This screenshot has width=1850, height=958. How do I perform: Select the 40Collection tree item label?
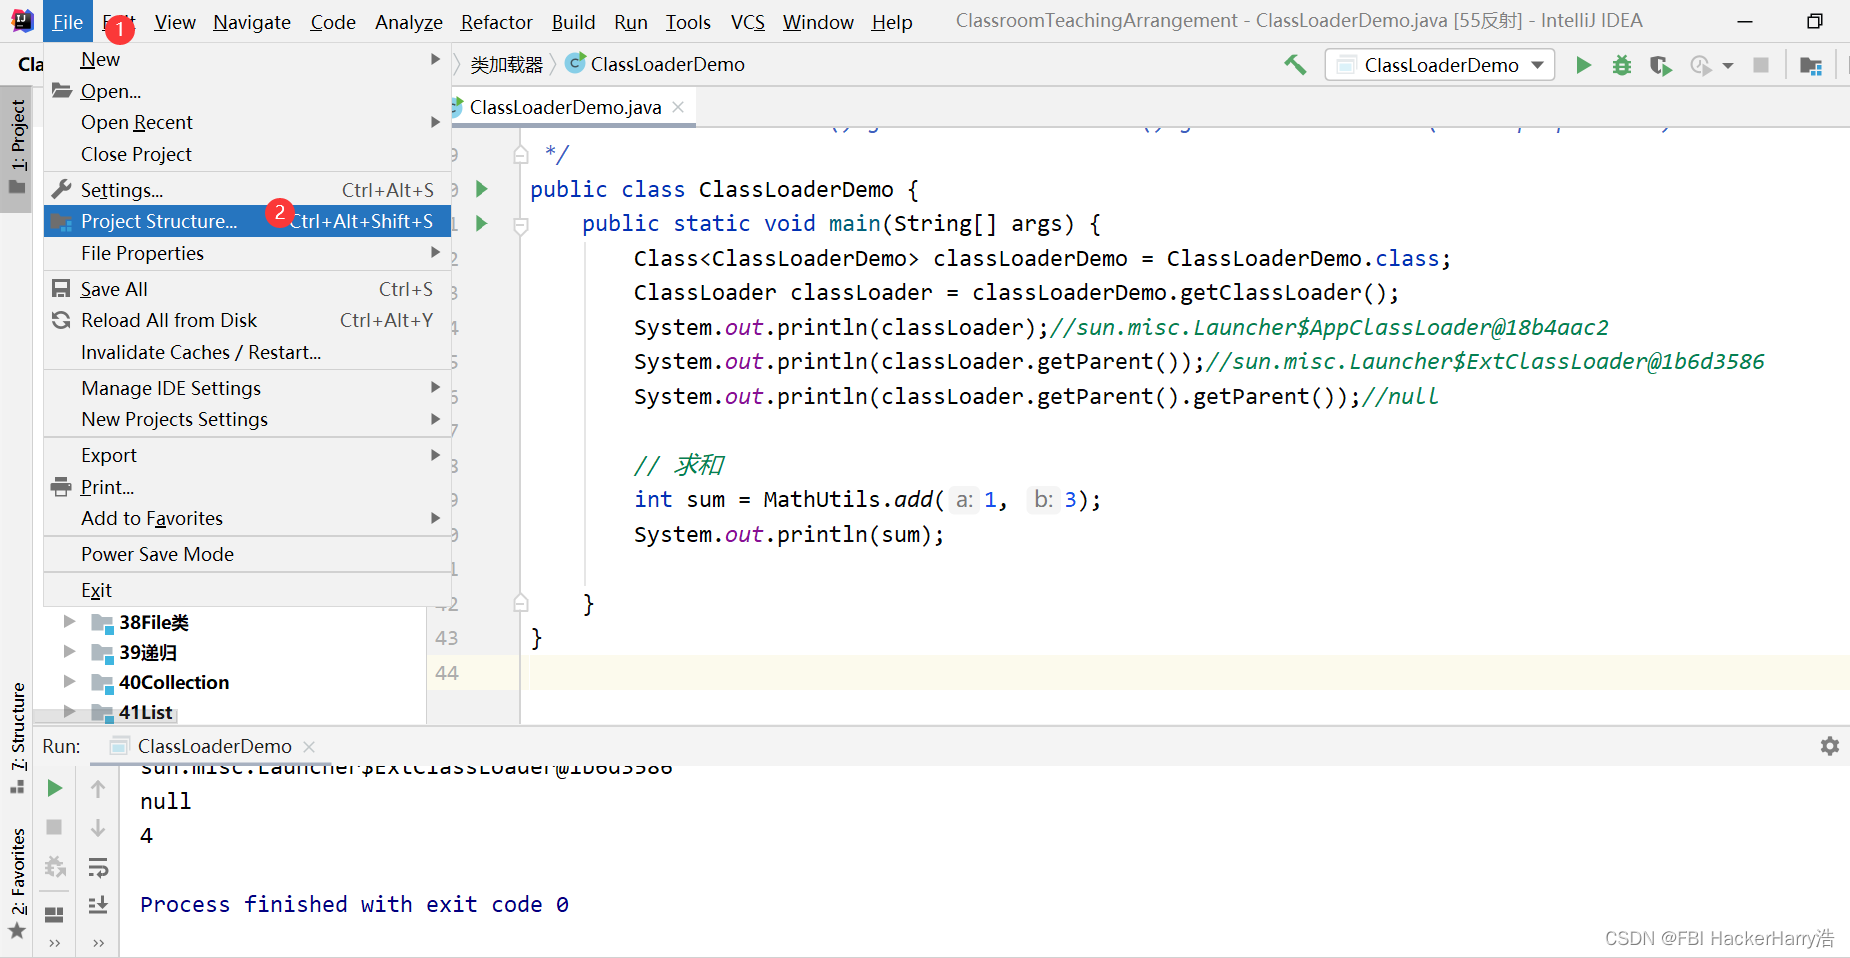(x=174, y=682)
